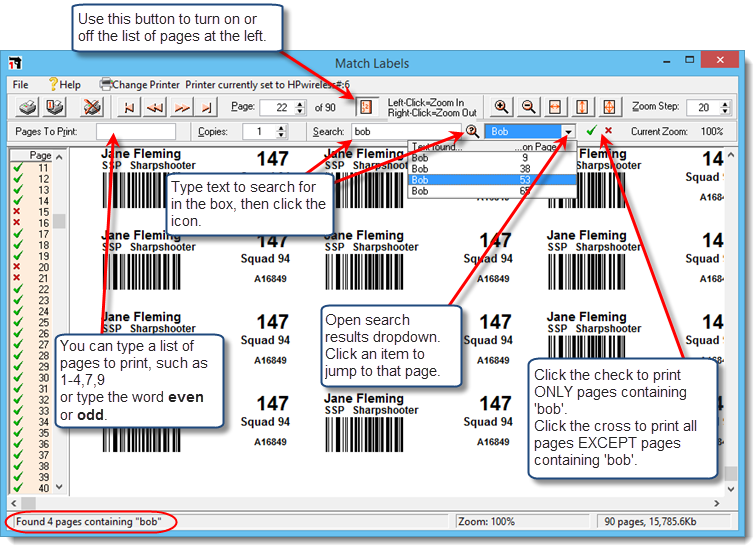
Task: Increase Zoom Step with up stepper
Action: (x=726, y=103)
